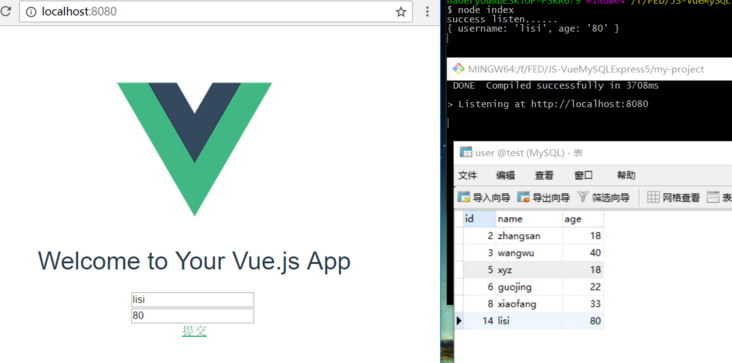732x363 pixels.
Task: Click the age field containing 80
Action: [192, 316]
